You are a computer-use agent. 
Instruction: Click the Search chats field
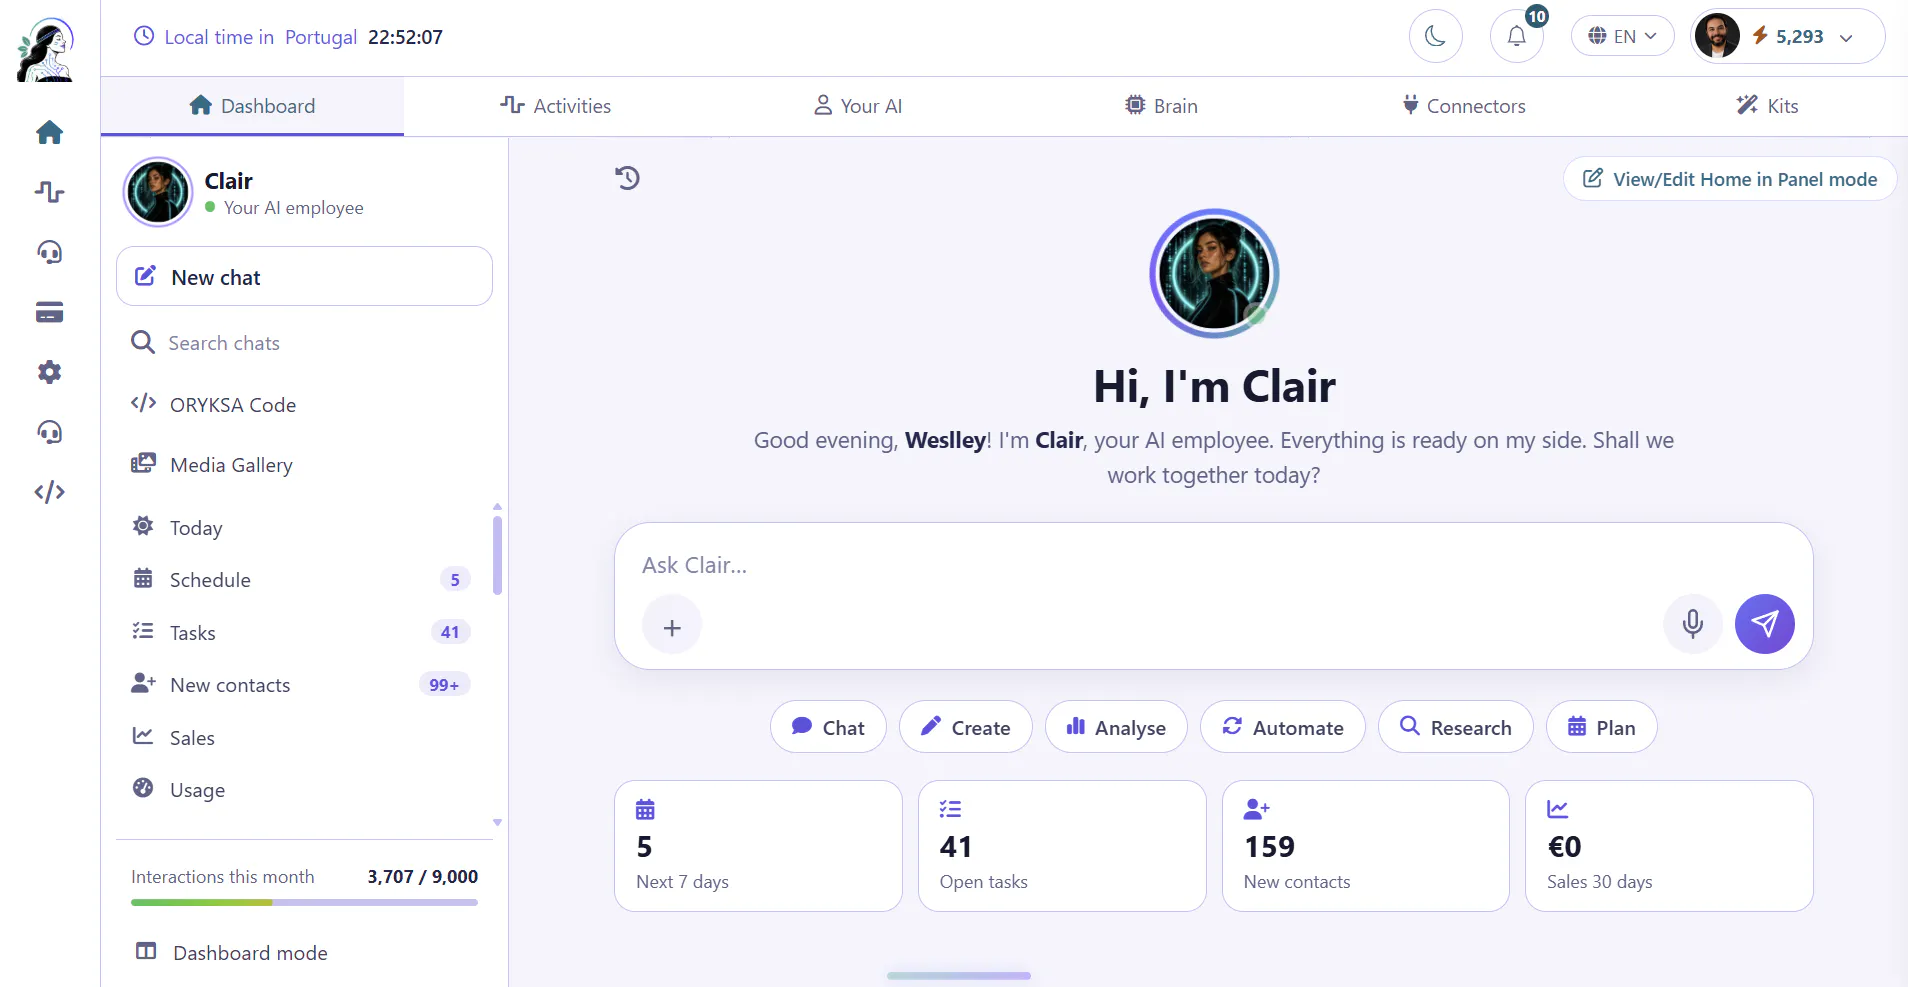304,343
